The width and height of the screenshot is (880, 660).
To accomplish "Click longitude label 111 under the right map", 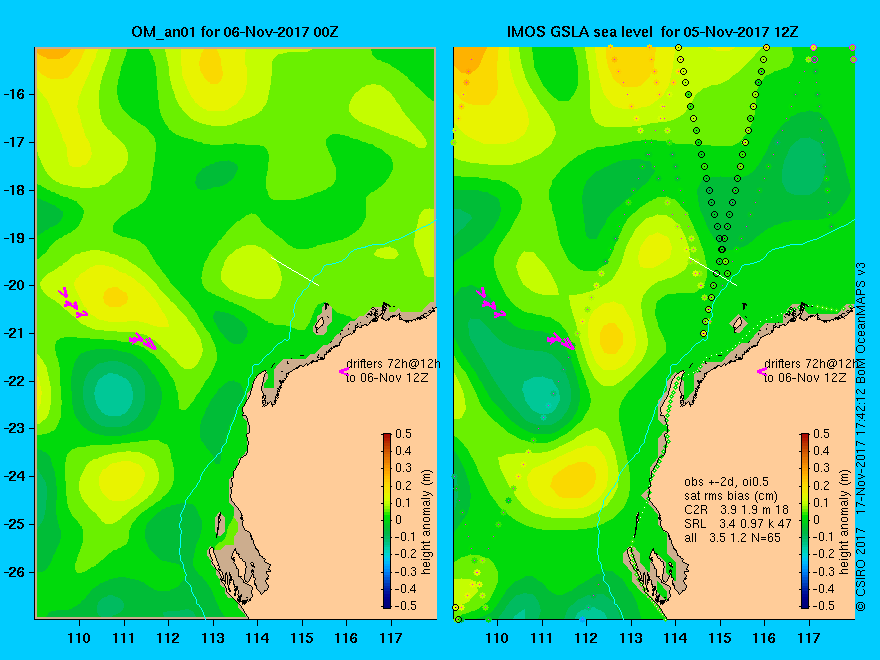I will pyautogui.click(x=542, y=638).
